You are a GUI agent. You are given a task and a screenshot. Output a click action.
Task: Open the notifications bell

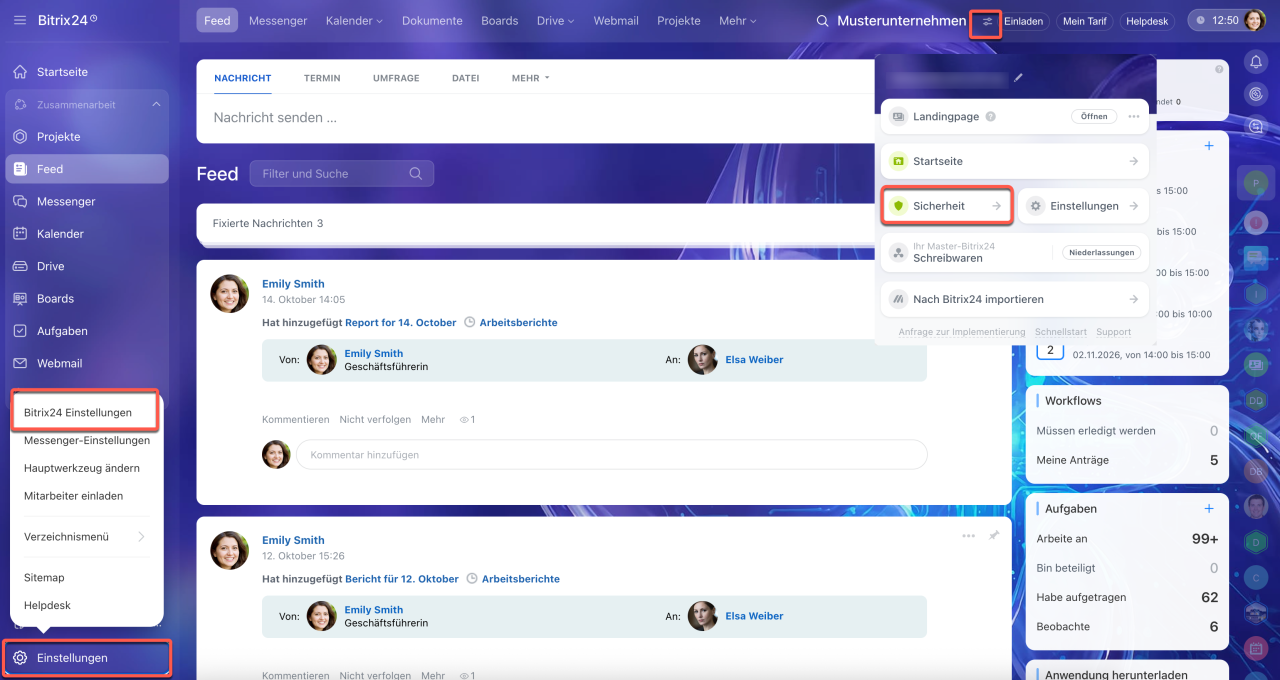tap(1256, 62)
